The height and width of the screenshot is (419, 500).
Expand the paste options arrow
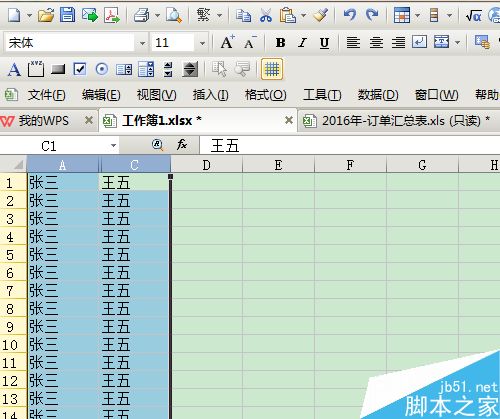(303, 15)
